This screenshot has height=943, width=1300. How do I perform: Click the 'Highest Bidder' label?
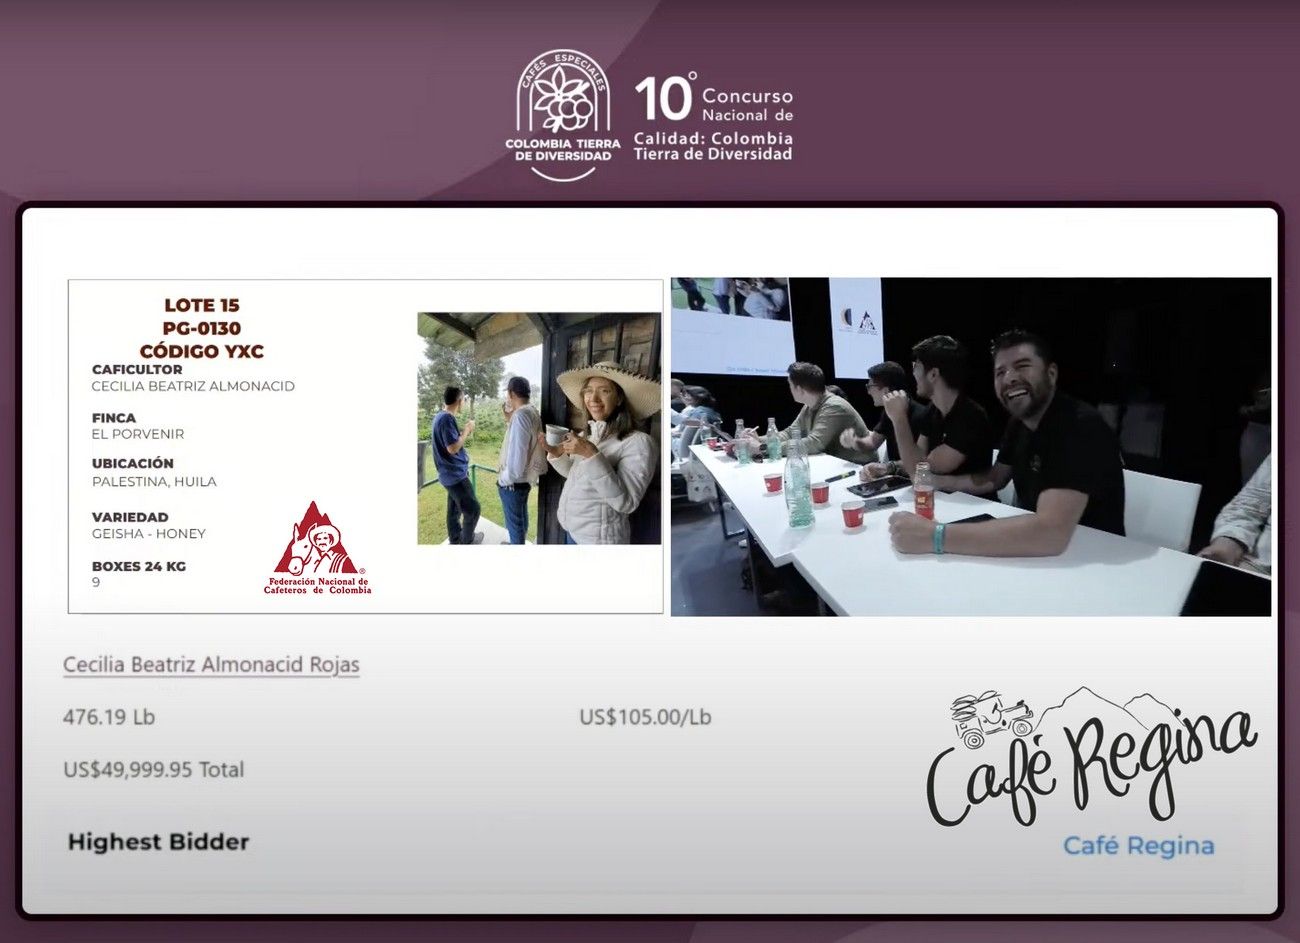point(158,842)
